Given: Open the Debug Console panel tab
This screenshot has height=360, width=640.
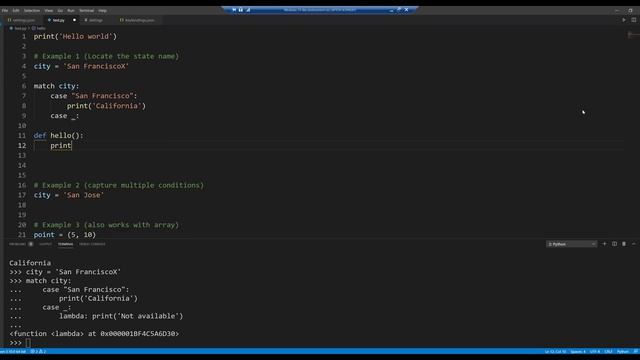Looking at the screenshot, I should coord(92,244).
